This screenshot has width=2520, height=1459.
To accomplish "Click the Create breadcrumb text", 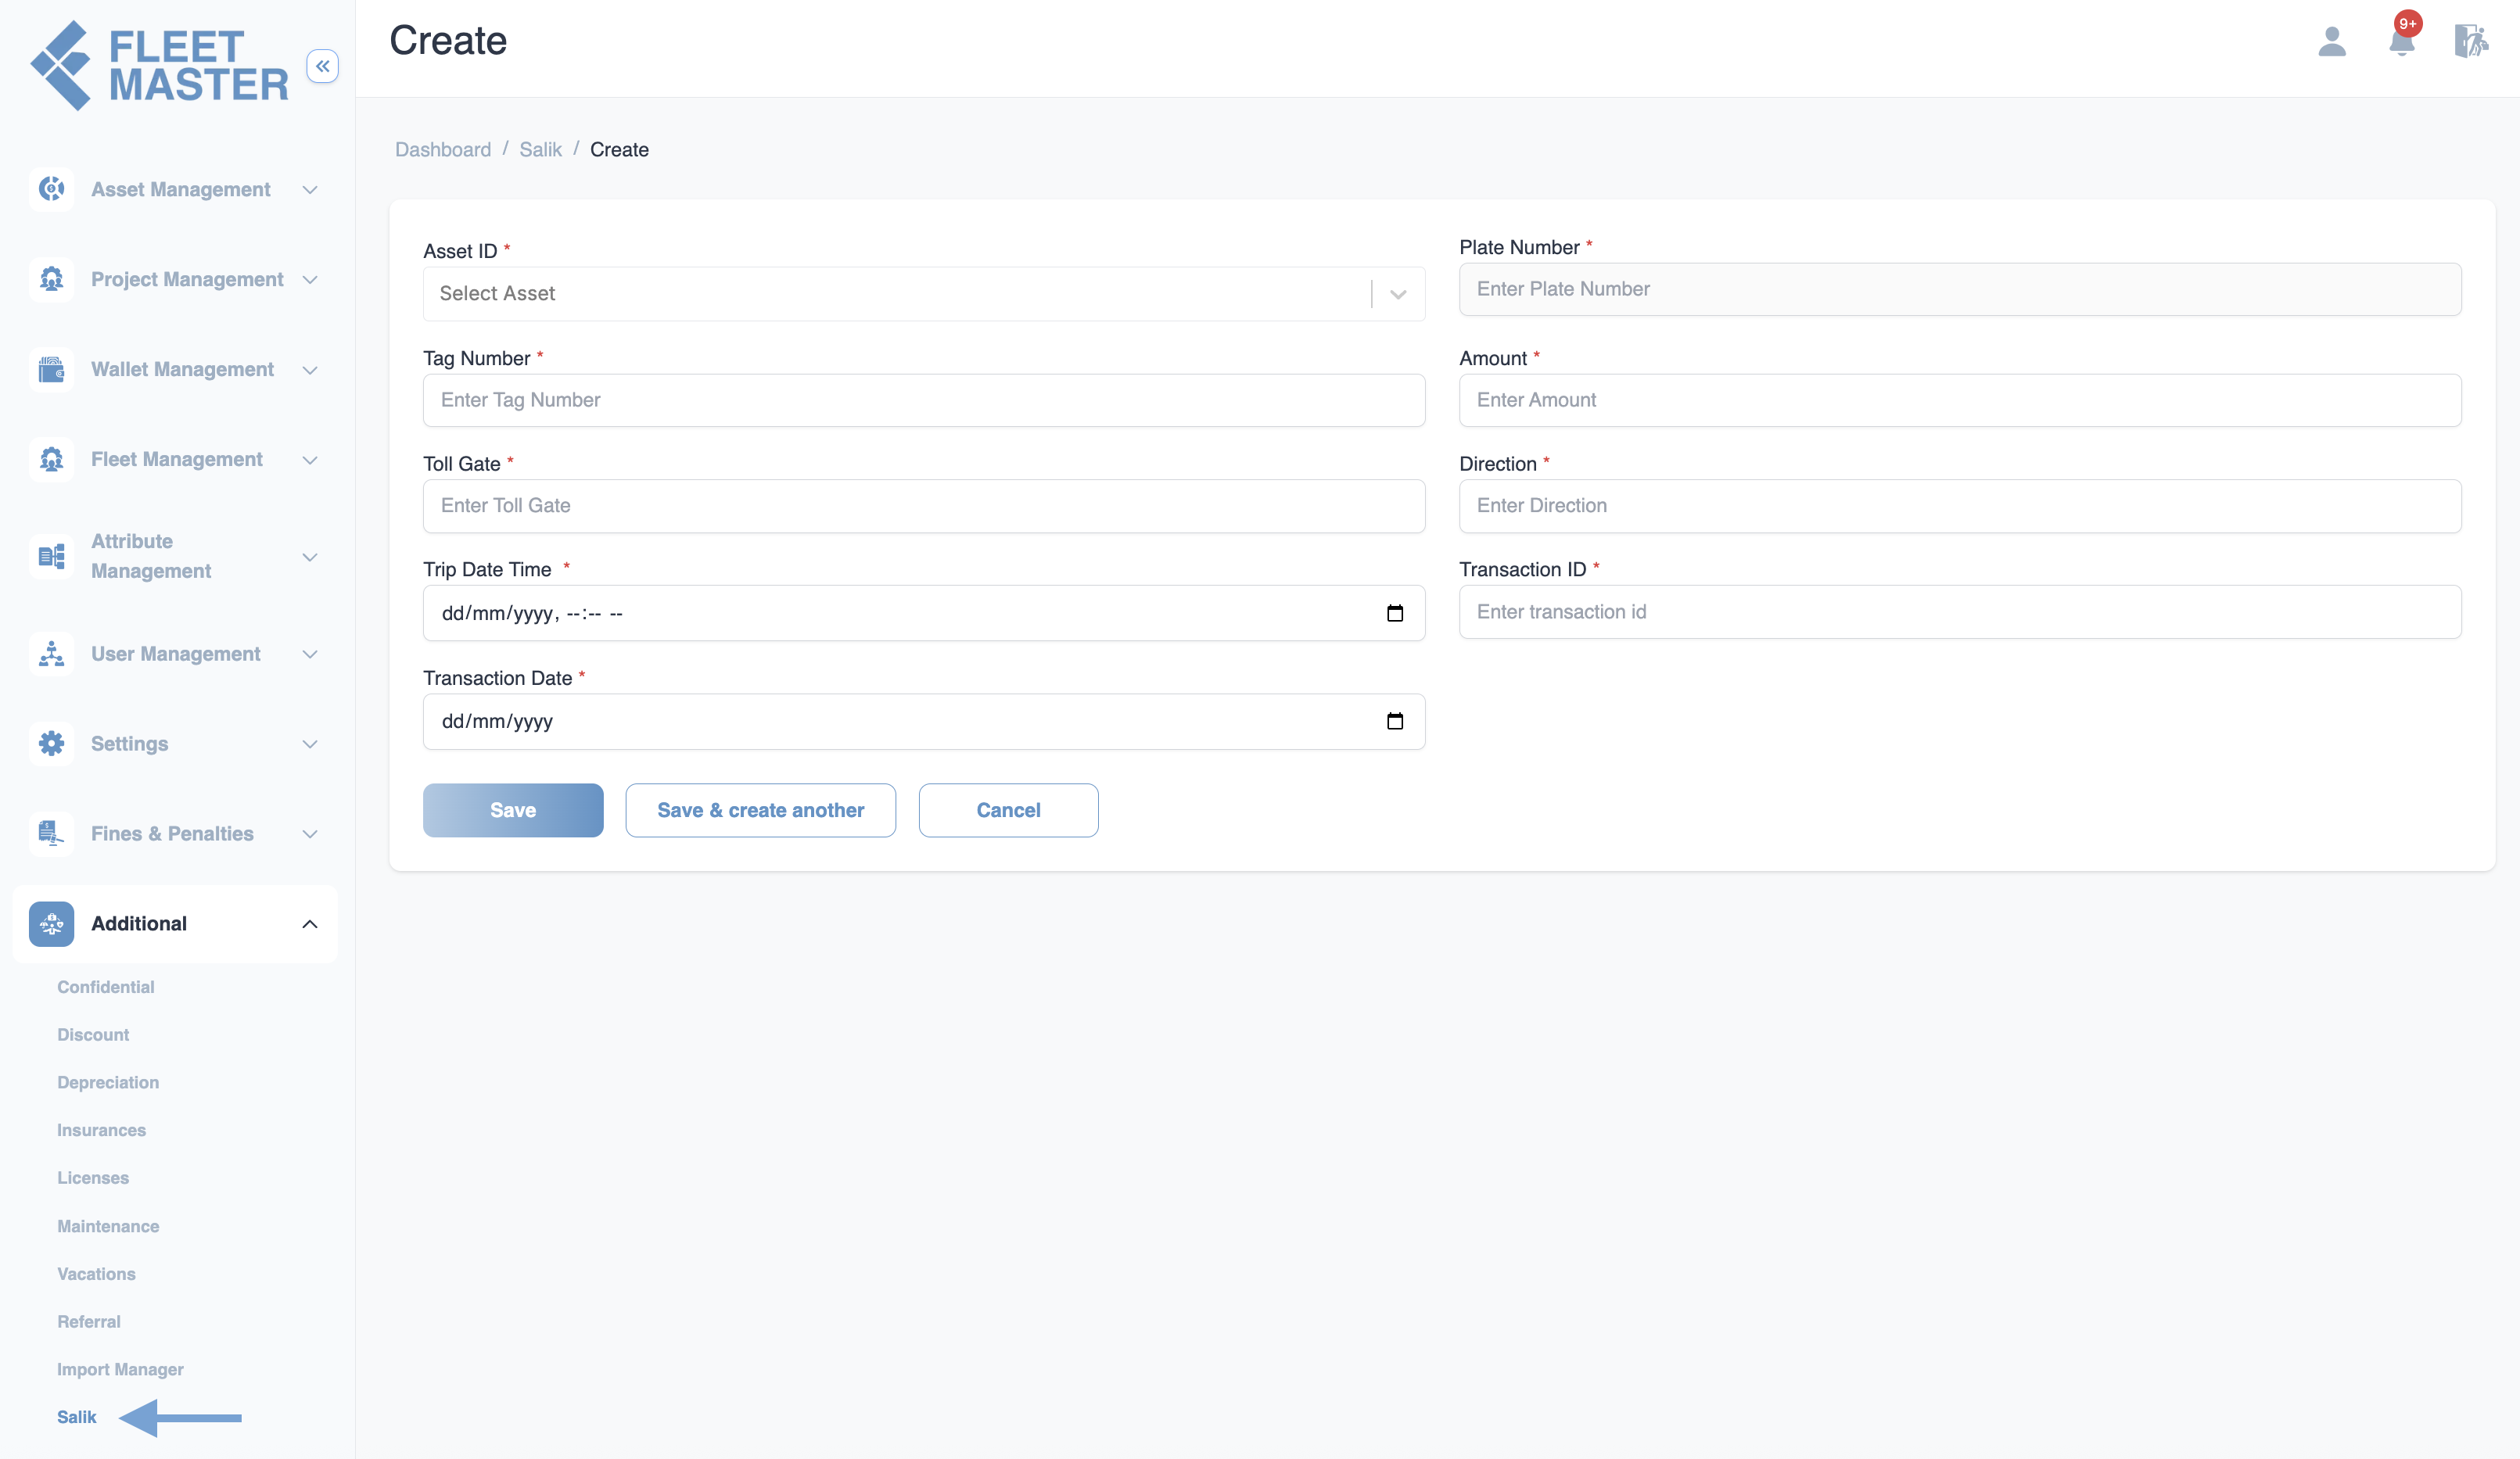I will pyautogui.click(x=619, y=149).
